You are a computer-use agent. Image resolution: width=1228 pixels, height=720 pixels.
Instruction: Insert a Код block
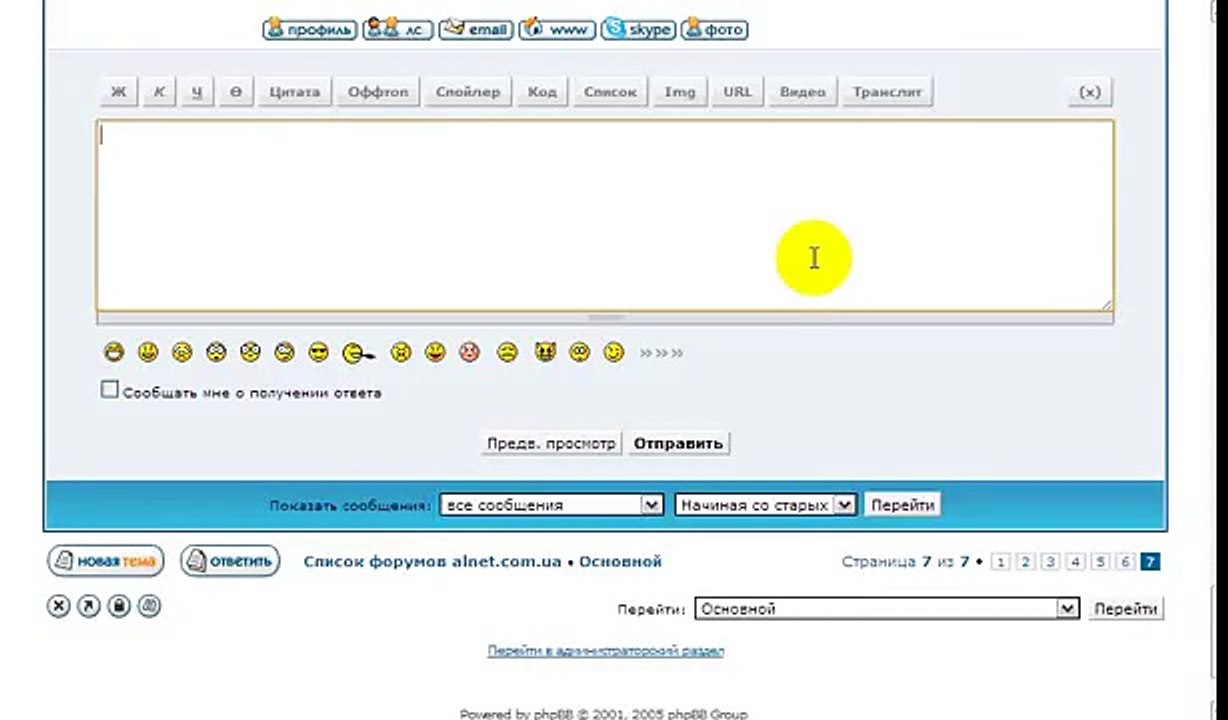coord(541,92)
